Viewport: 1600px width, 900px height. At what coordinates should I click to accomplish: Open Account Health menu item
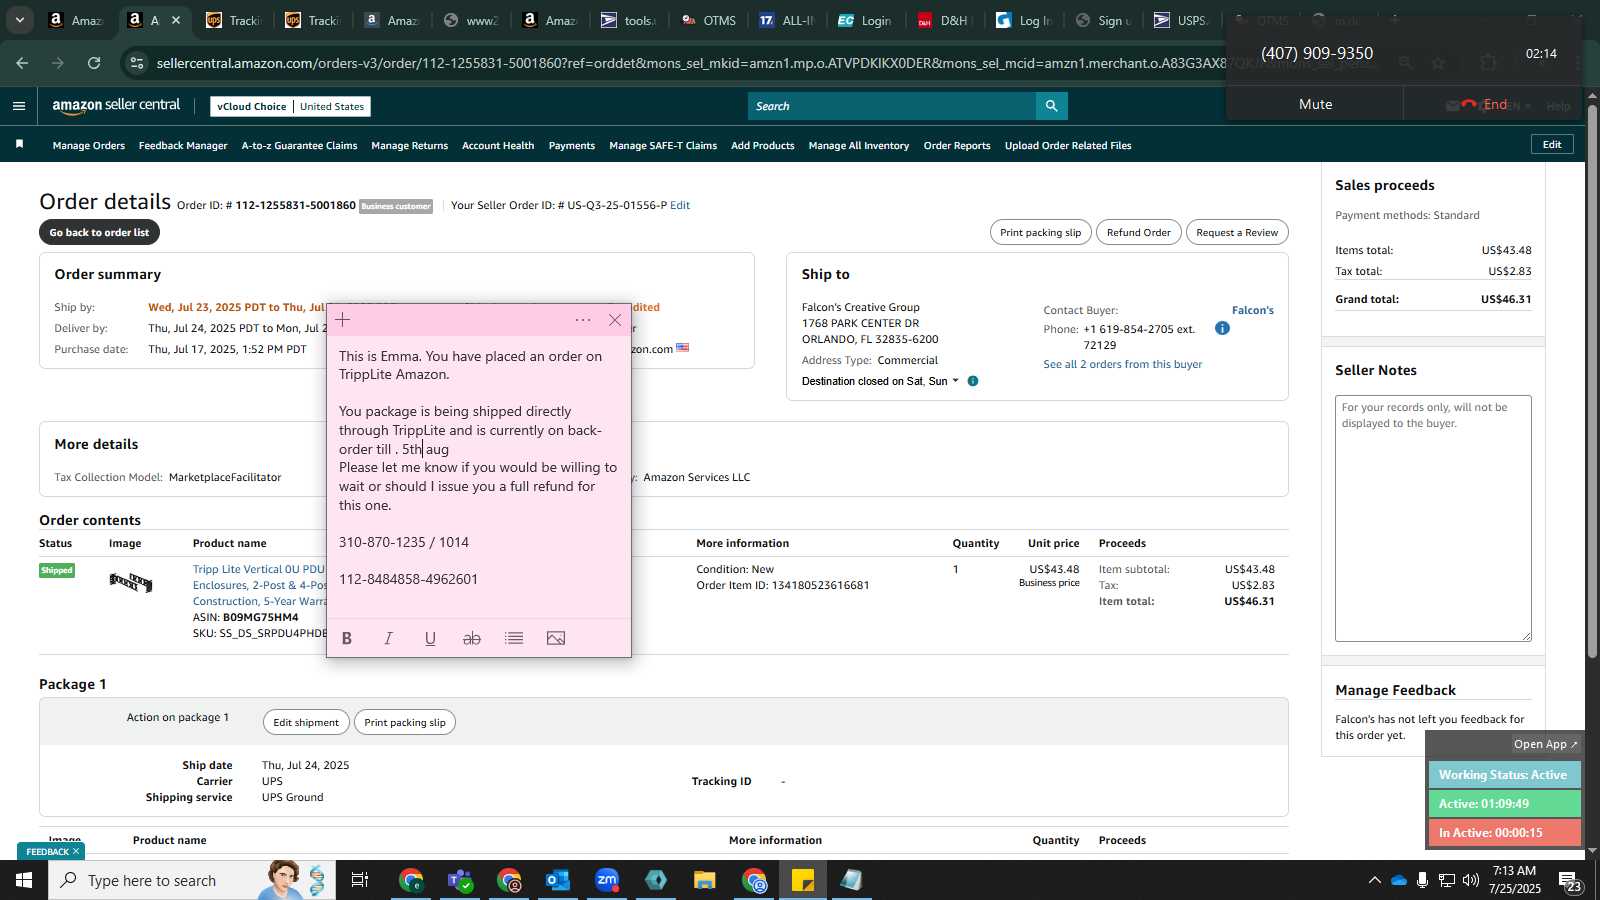(x=498, y=146)
